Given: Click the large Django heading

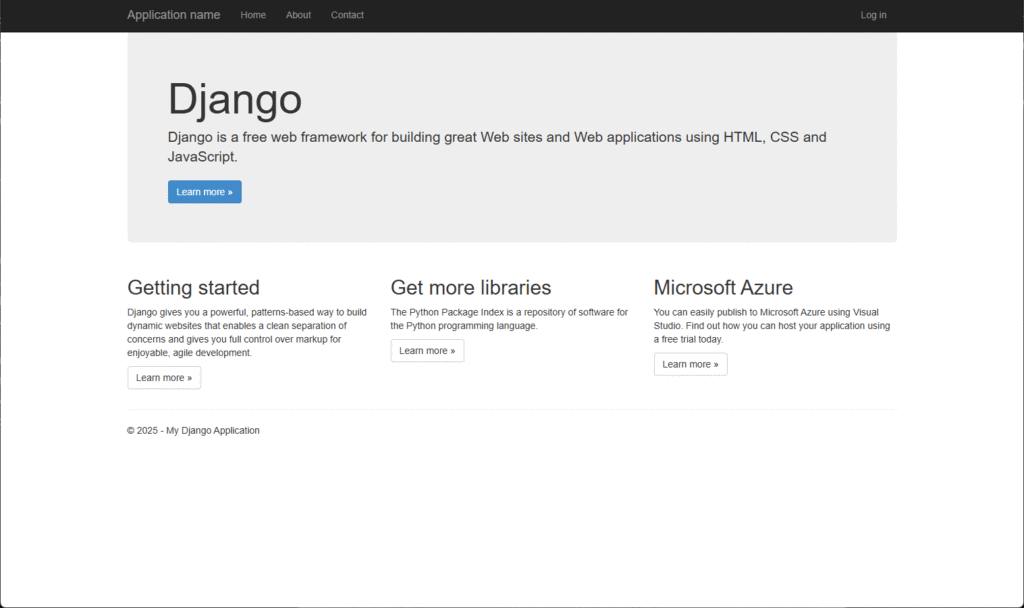Looking at the screenshot, I should (235, 99).
